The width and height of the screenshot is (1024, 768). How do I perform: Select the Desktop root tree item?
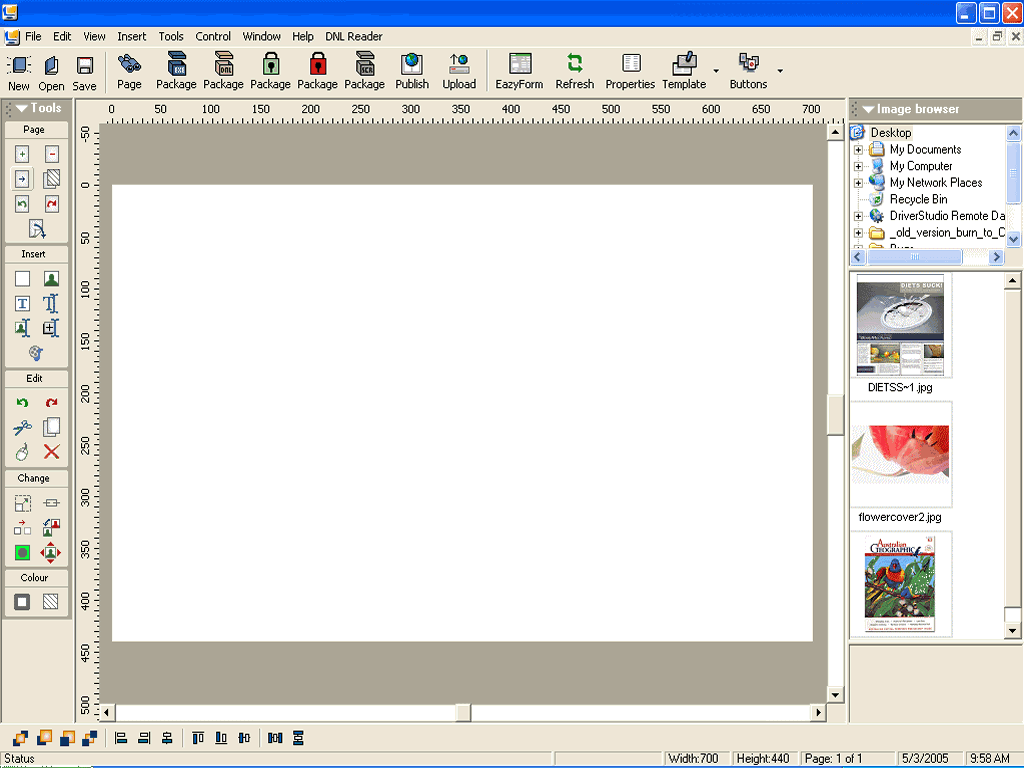(891, 133)
